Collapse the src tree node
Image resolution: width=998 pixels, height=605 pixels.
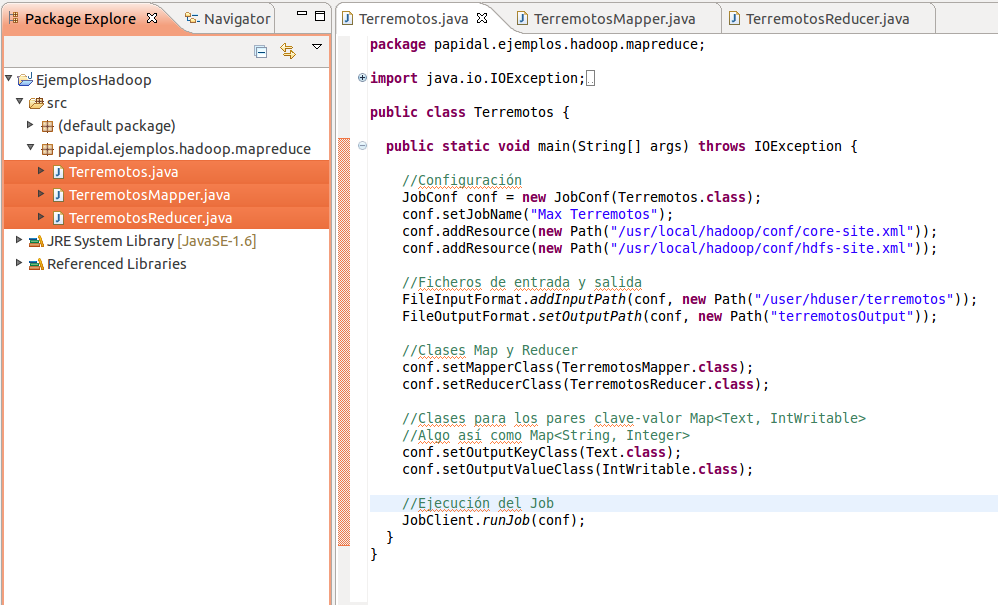(x=18, y=103)
